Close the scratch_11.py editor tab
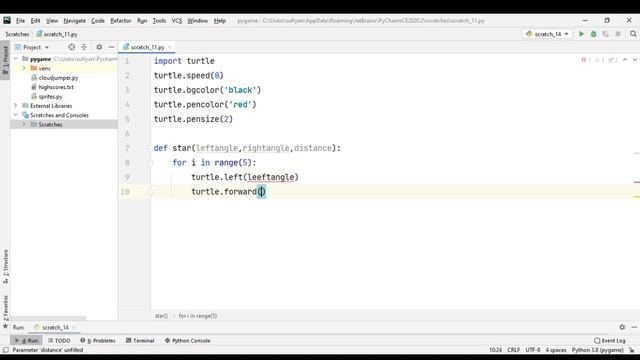 (x=170, y=47)
